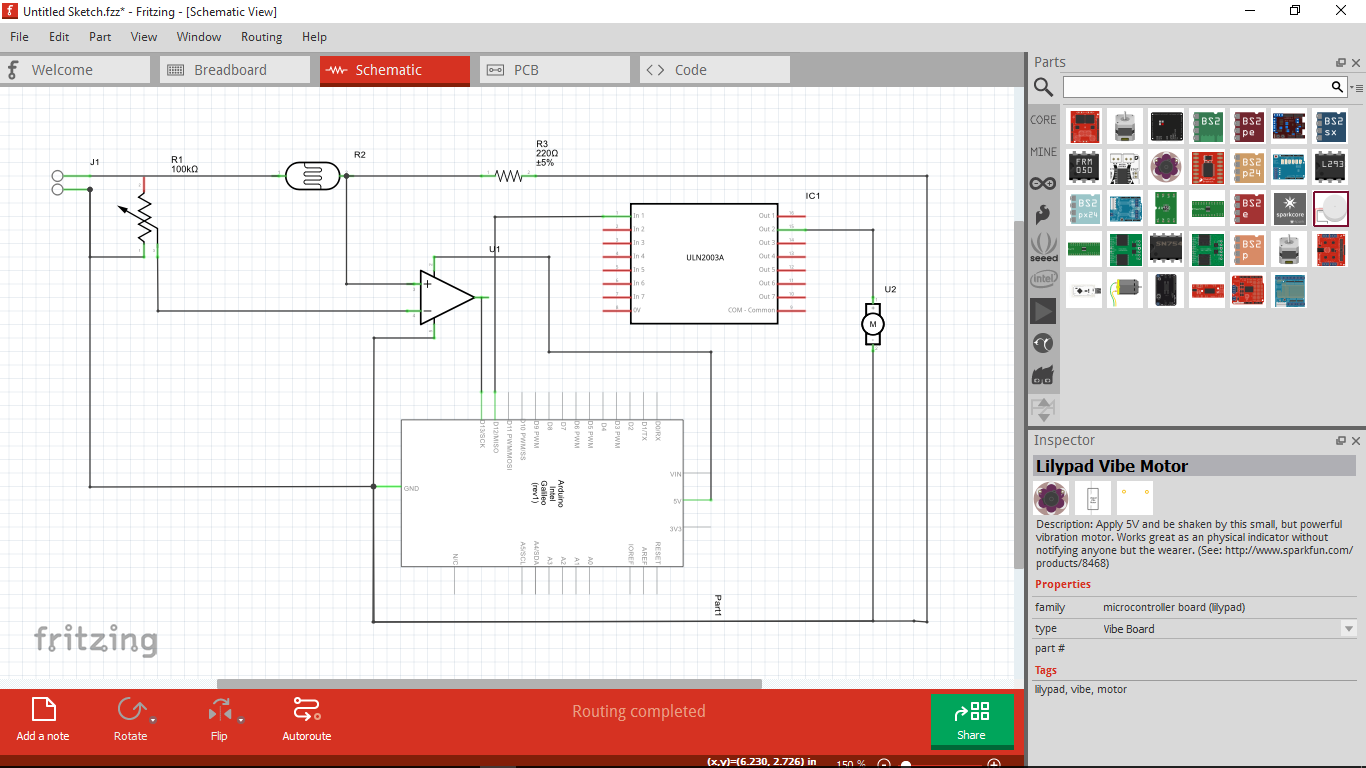Open the Help menu
Image resolution: width=1366 pixels, height=768 pixels.
pos(314,36)
